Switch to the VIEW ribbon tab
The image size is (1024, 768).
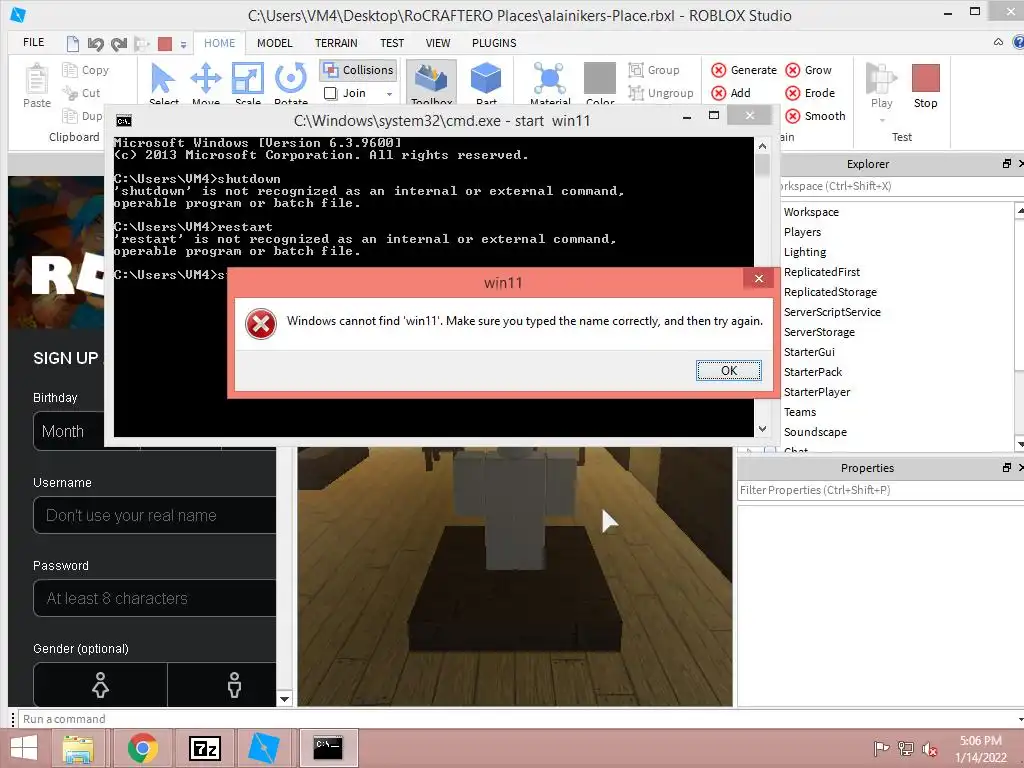coord(438,43)
